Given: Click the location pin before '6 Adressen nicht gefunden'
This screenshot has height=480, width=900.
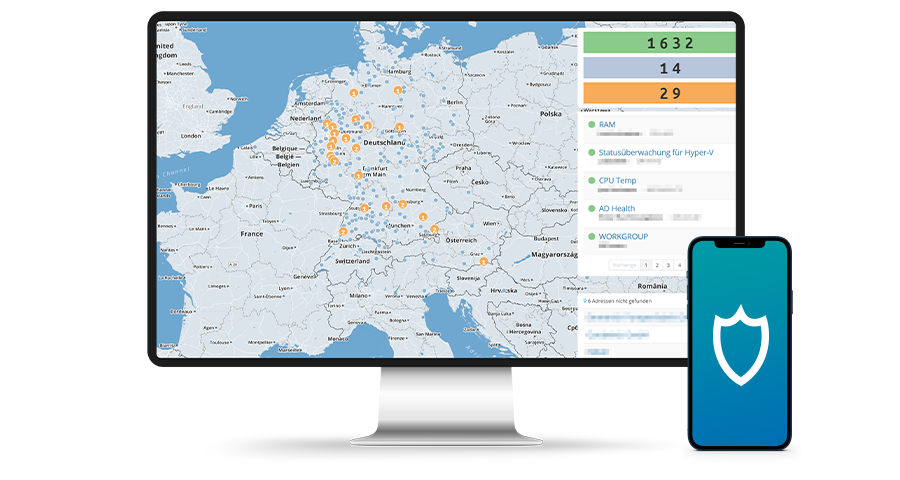Looking at the screenshot, I should (585, 301).
